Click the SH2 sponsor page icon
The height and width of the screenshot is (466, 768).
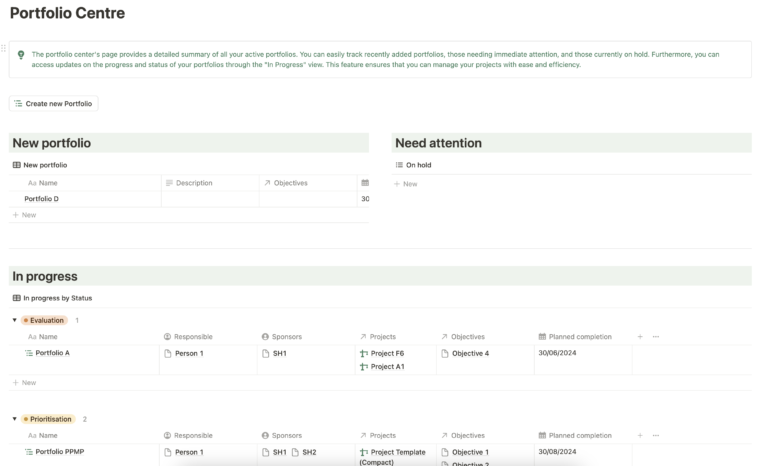[296, 452]
